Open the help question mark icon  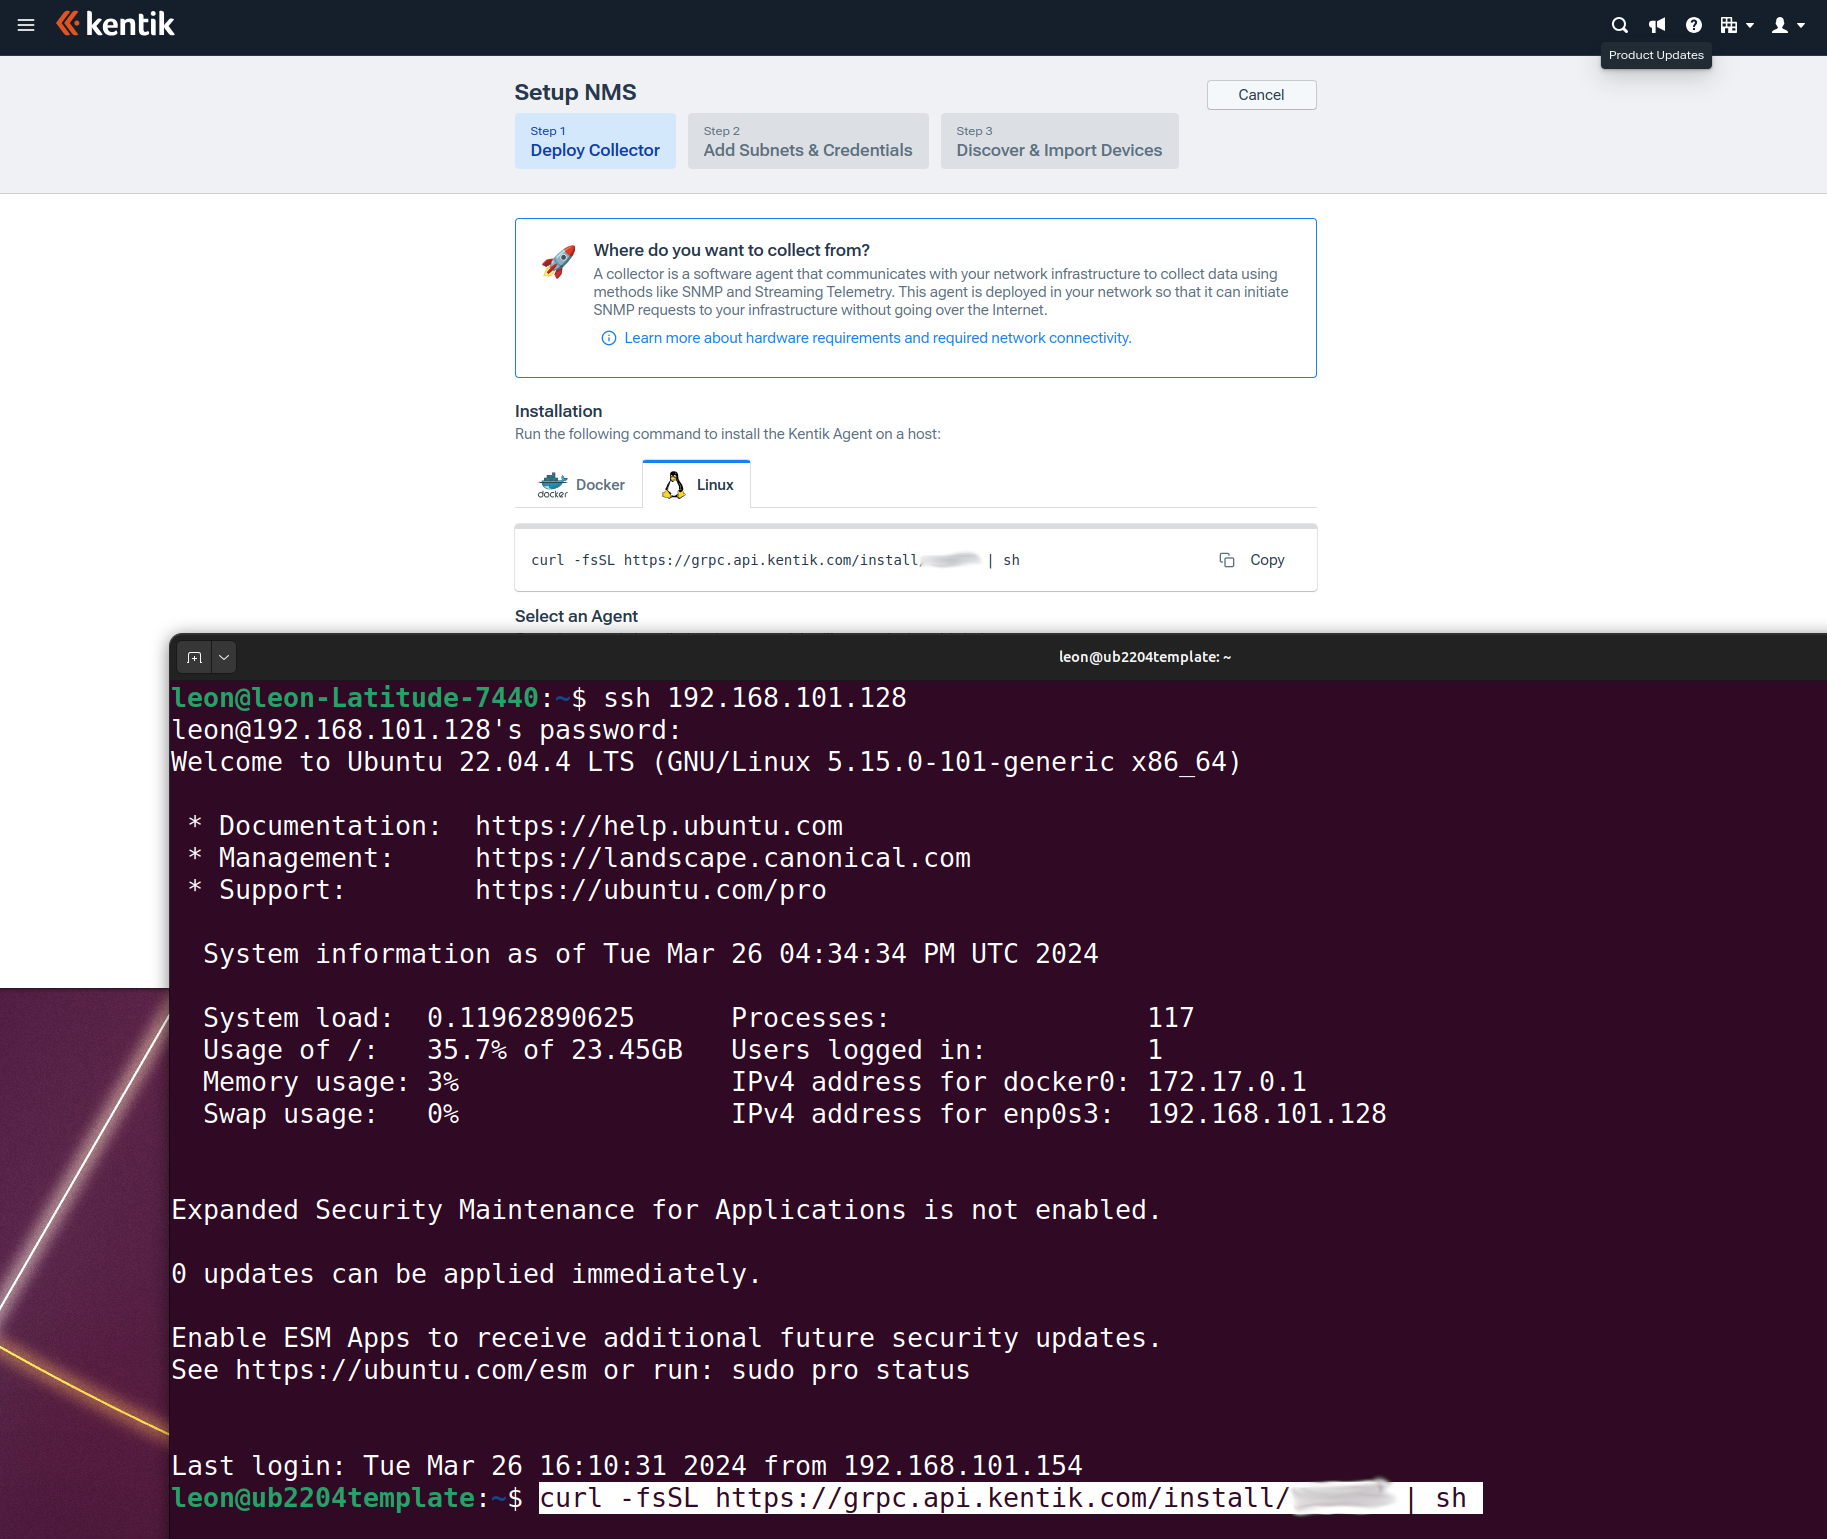pos(1693,25)
